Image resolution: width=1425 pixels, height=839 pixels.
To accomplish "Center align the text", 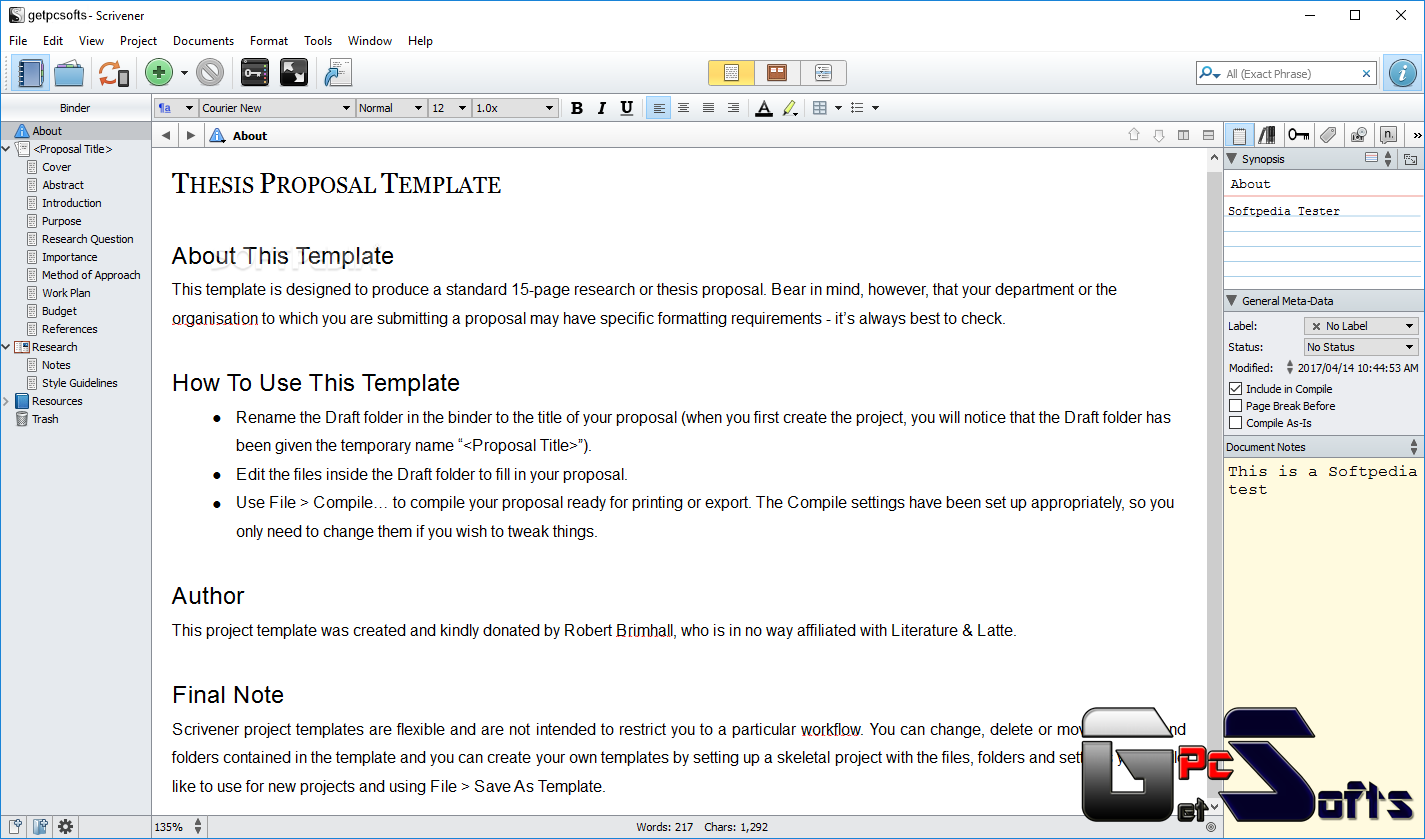I will pos(683,108).
